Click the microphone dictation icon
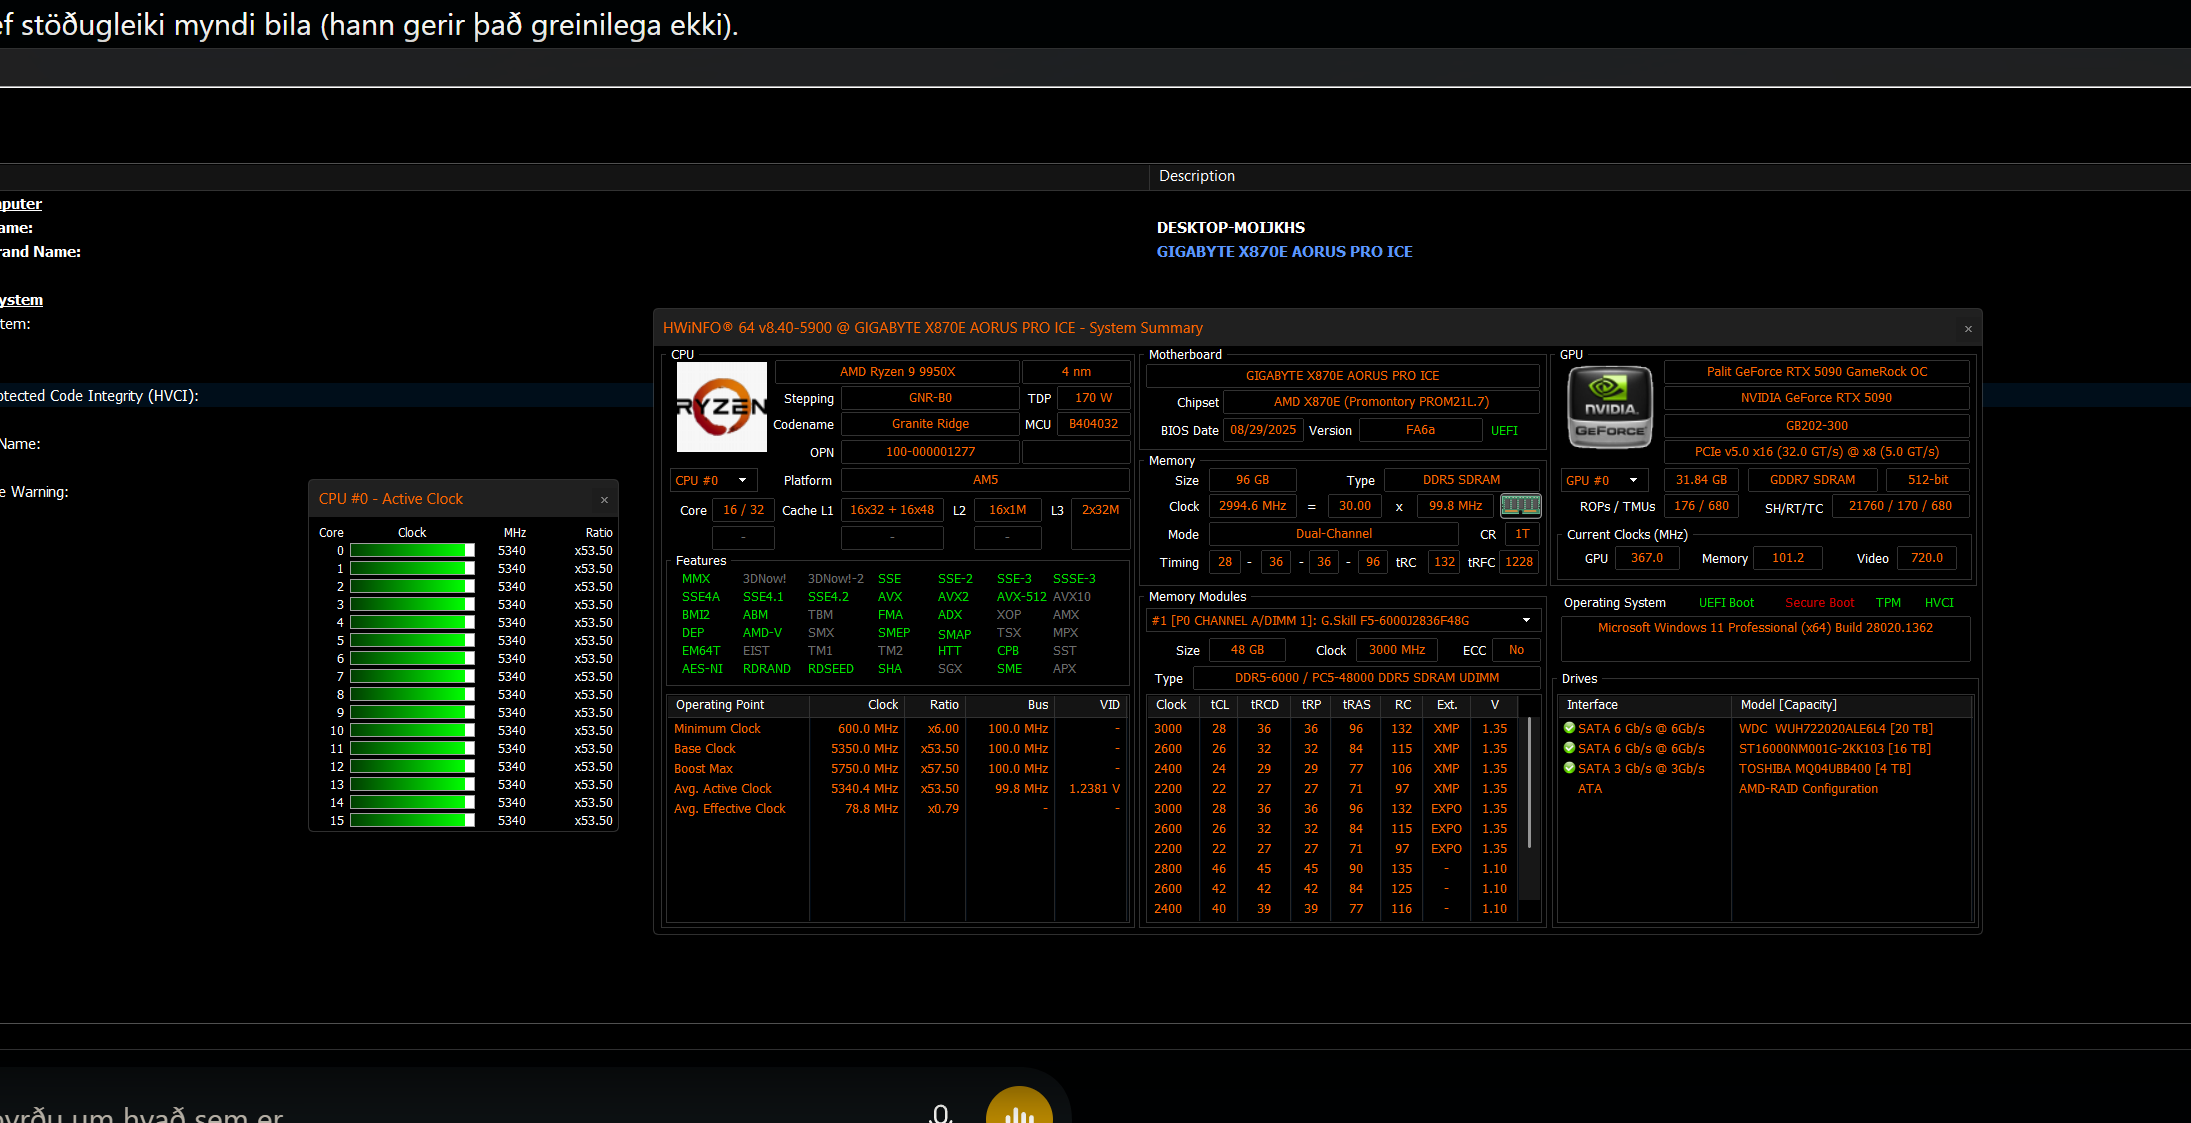The width and height of the screenshot is (2191, 1123). click(x=940, y=1113)
